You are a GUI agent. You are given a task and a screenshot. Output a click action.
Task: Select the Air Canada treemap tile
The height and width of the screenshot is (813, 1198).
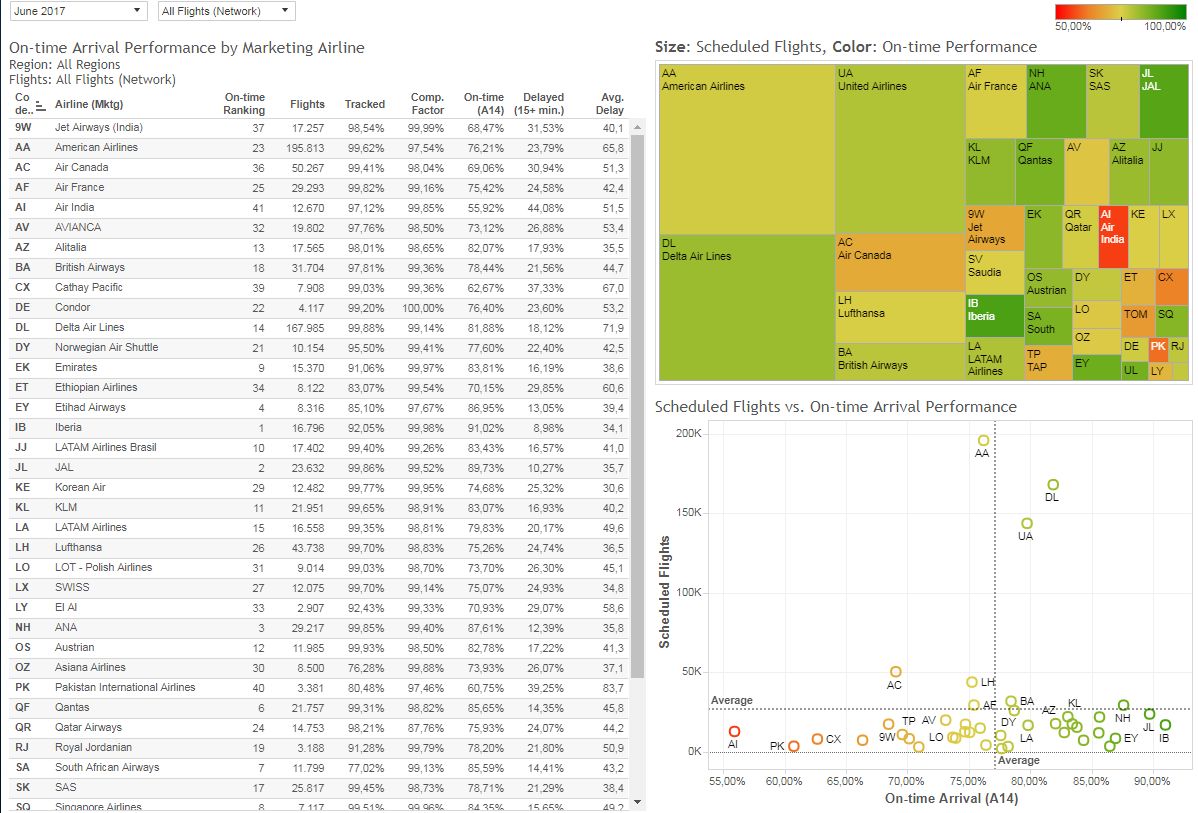[900, 263]
